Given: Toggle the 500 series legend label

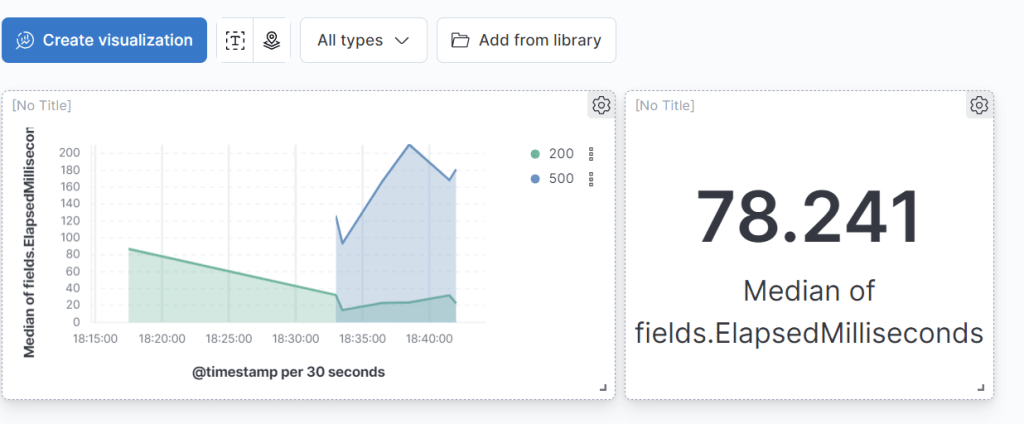Looking at the screenshot, I should 562,179.
